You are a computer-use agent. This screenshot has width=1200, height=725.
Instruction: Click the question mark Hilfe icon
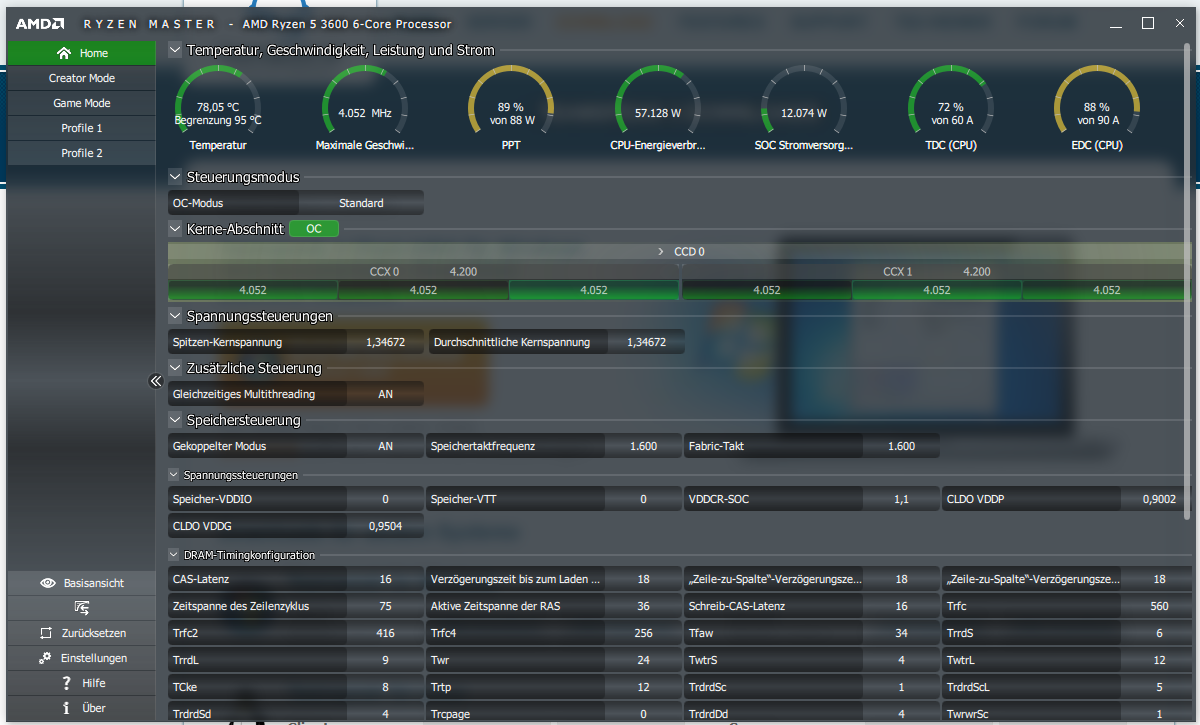[66, 683]
